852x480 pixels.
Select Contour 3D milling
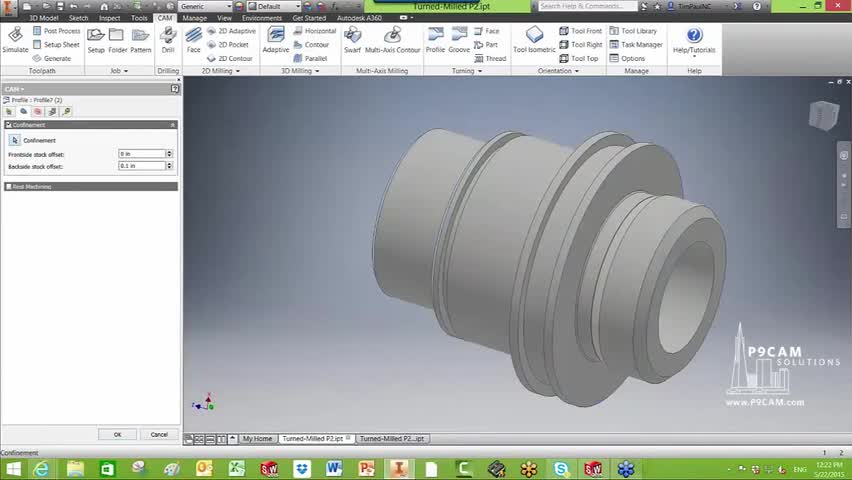click(311, 45)
